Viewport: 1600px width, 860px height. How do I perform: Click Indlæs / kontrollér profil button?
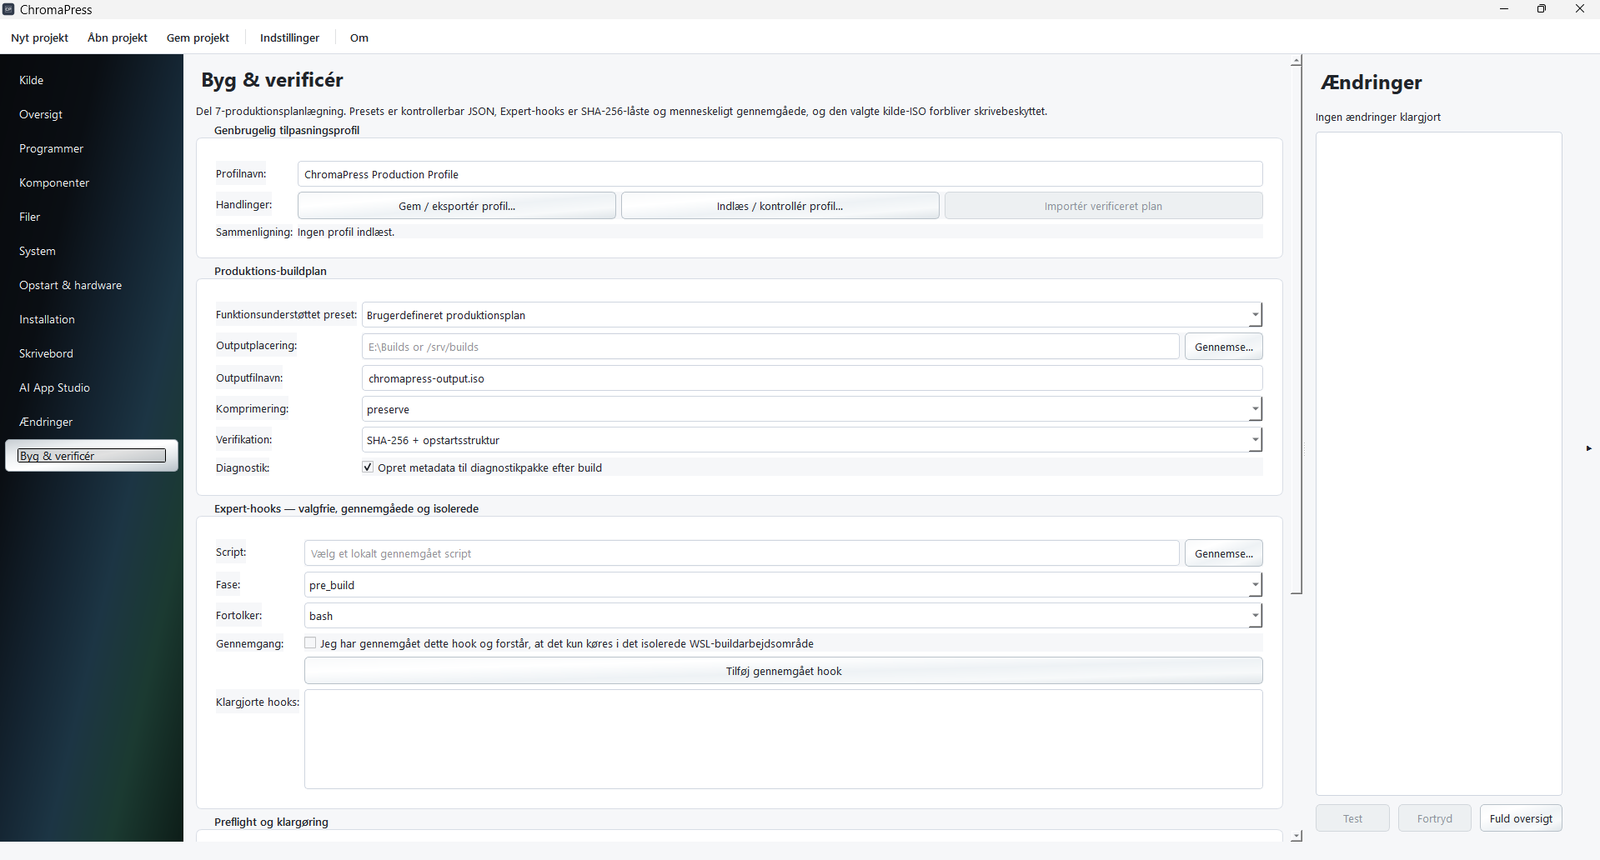pyautogui.click(x=780, y=206)
